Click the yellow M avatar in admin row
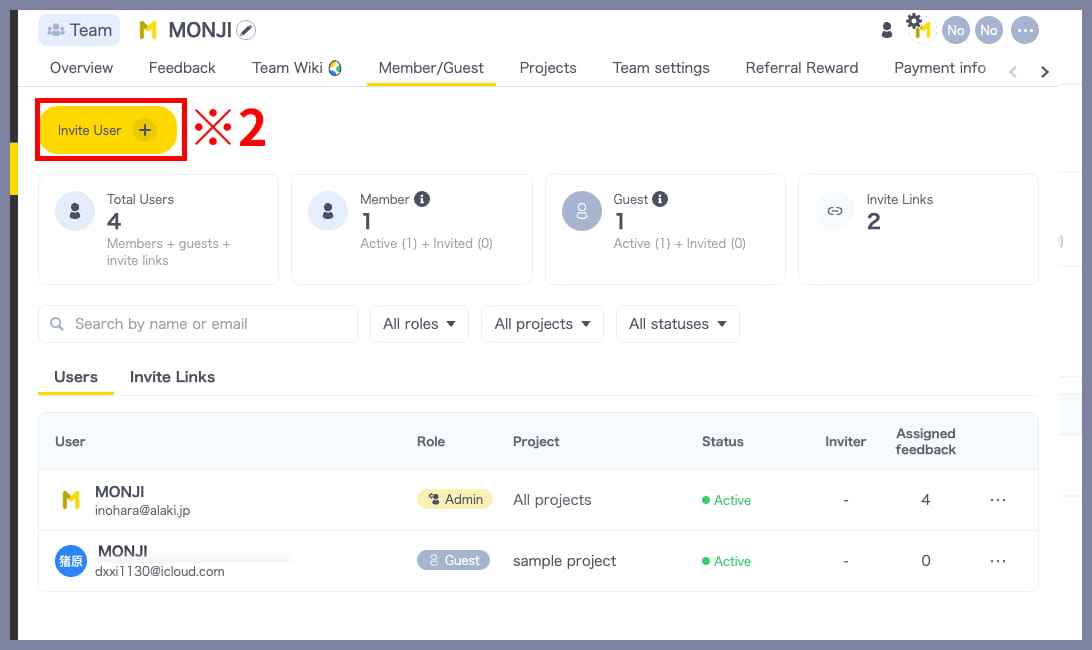 (x=71, y=500)
